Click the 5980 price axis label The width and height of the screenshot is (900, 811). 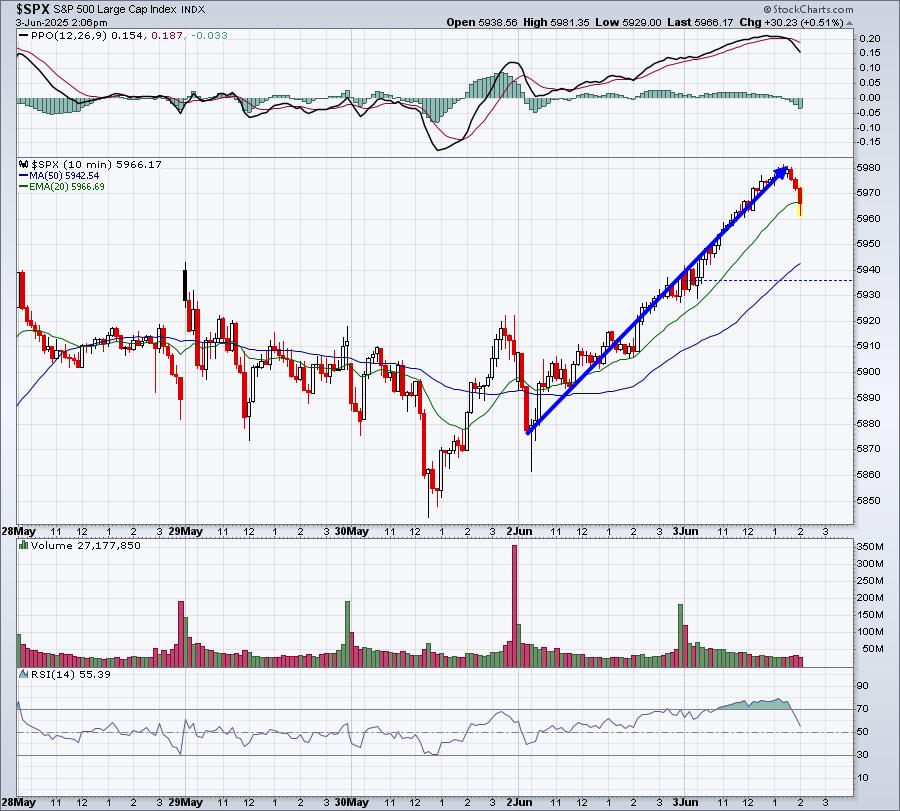(x=868, y=168)
